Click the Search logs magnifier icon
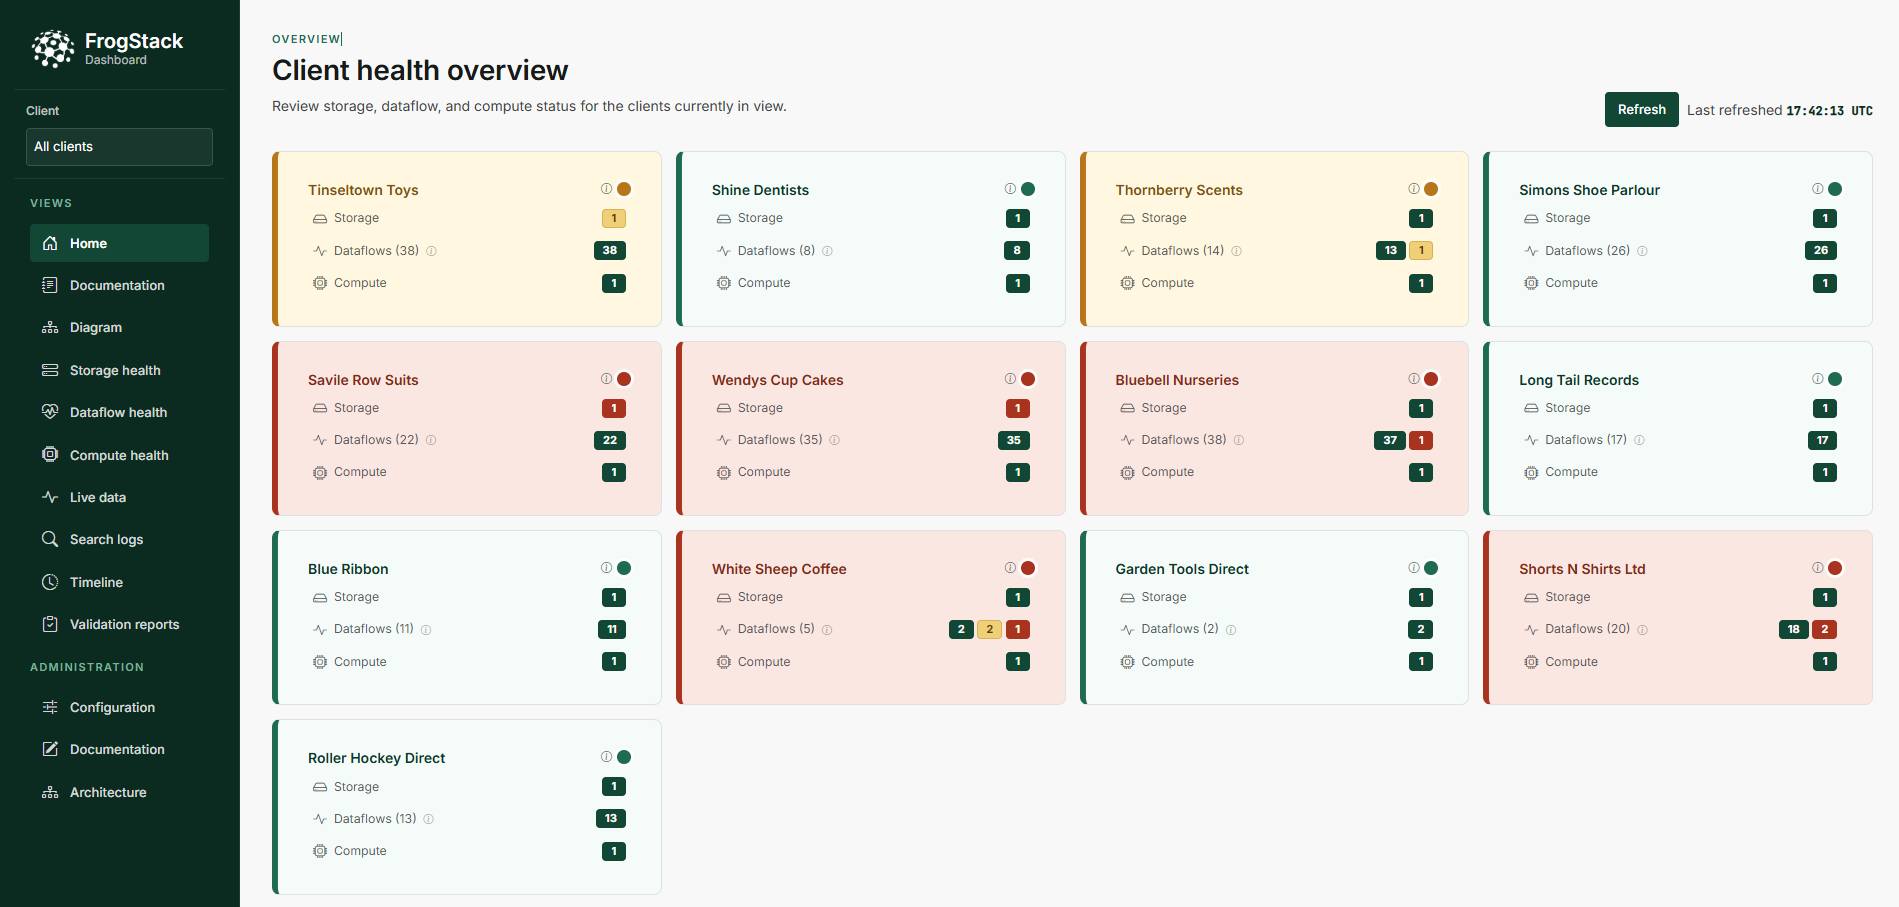The height and width of the screenshot is (907, 1899). [50, 539]
